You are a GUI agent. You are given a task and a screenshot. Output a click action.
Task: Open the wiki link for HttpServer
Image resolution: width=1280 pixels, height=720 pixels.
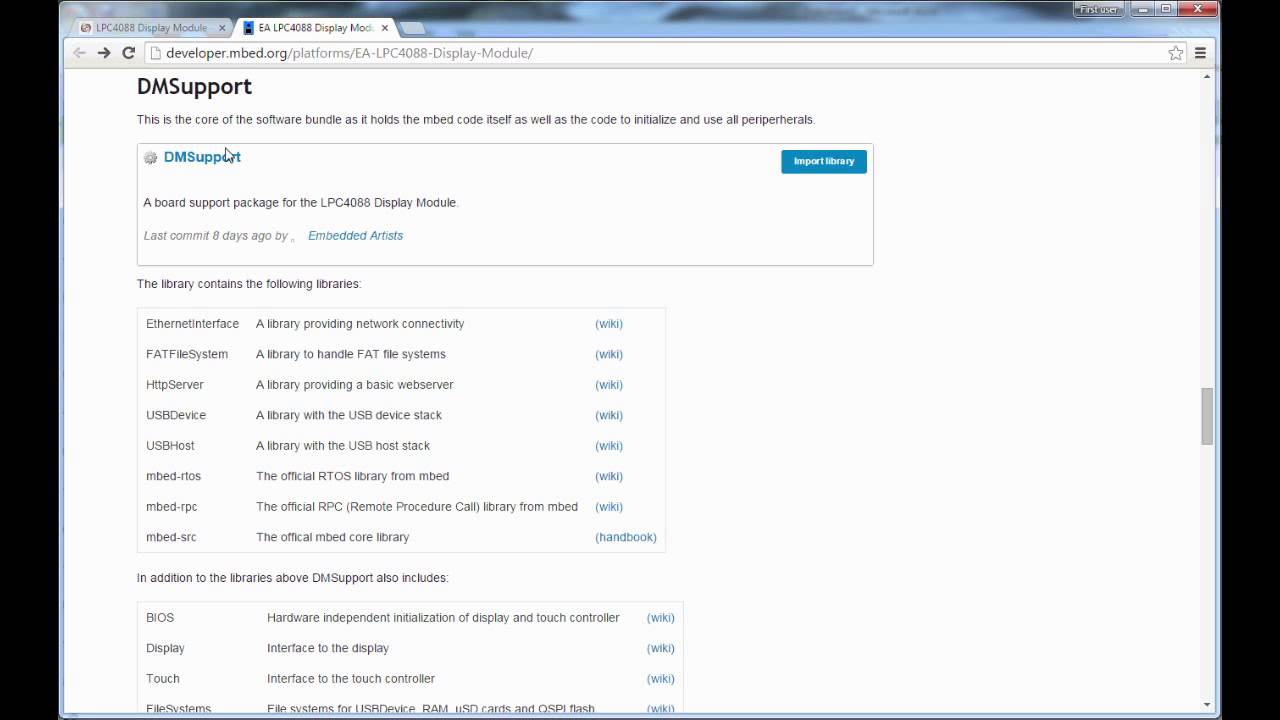point(609,385)
